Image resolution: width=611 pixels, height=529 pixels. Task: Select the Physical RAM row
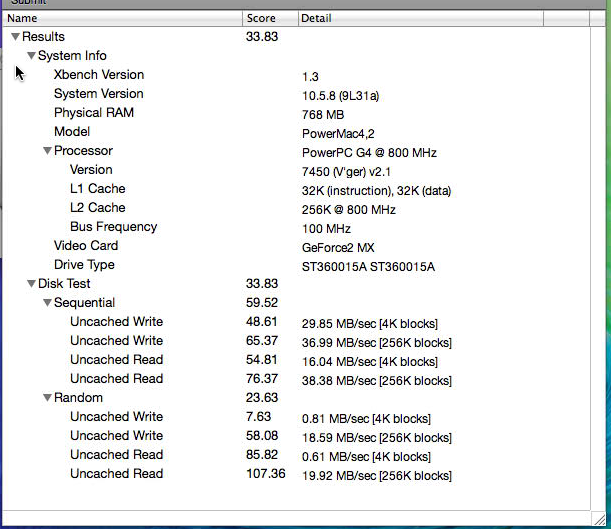(x=296, y=113)
